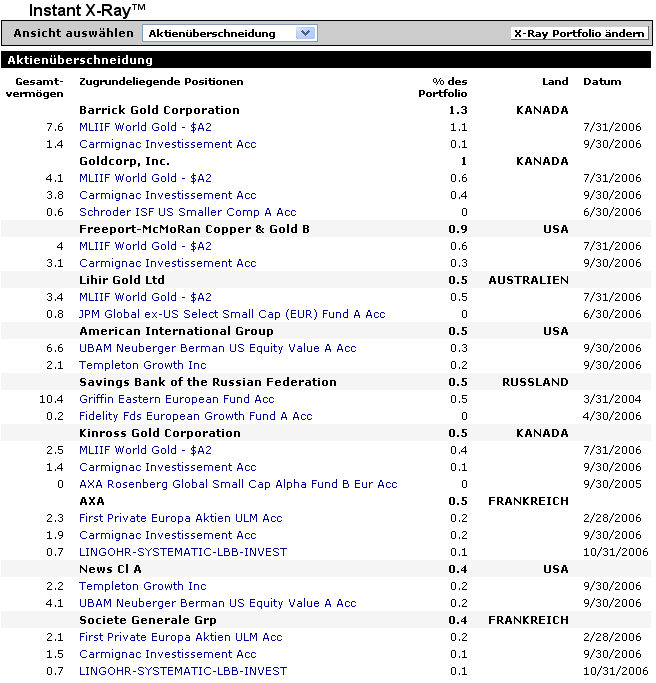Screen dimensions: 656x683
Task: Click the Datum column header
Action: click(x=602, y=81)
